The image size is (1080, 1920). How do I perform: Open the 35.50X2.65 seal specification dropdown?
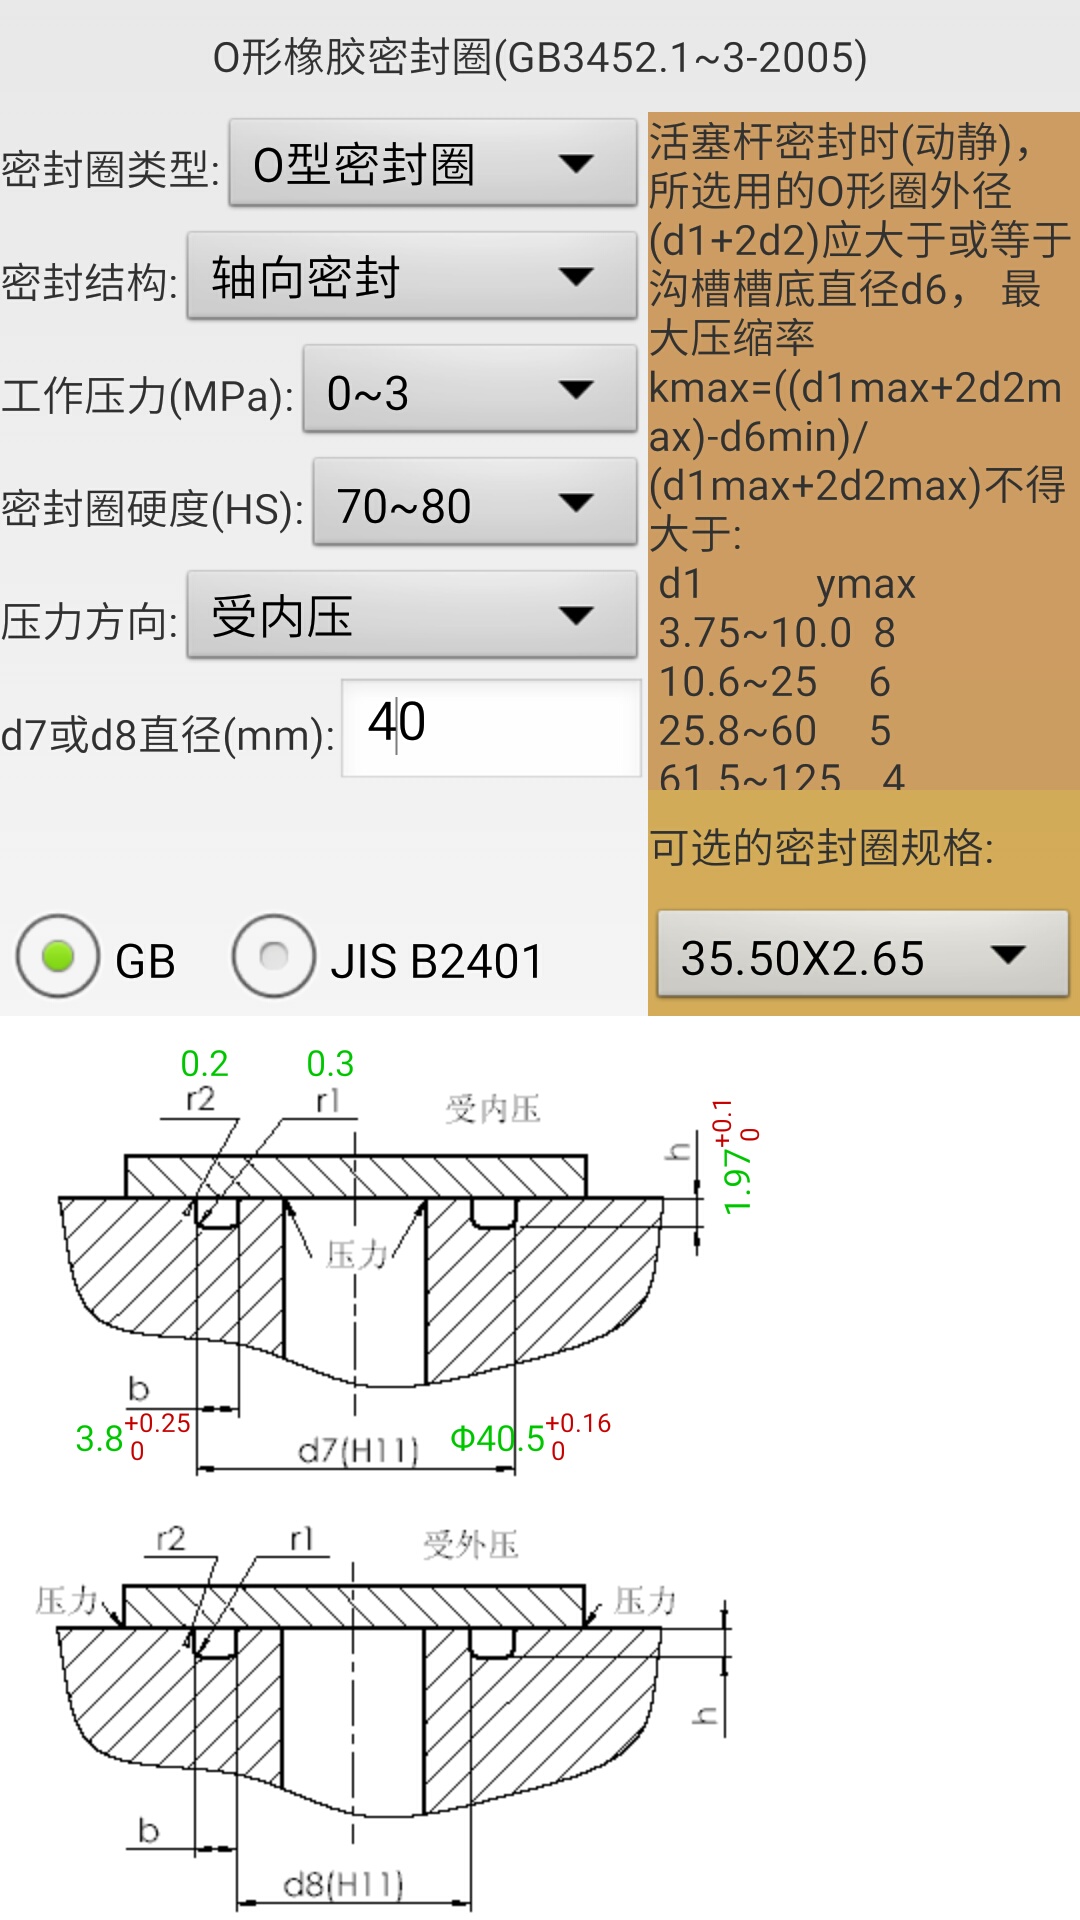click(862, 955)
